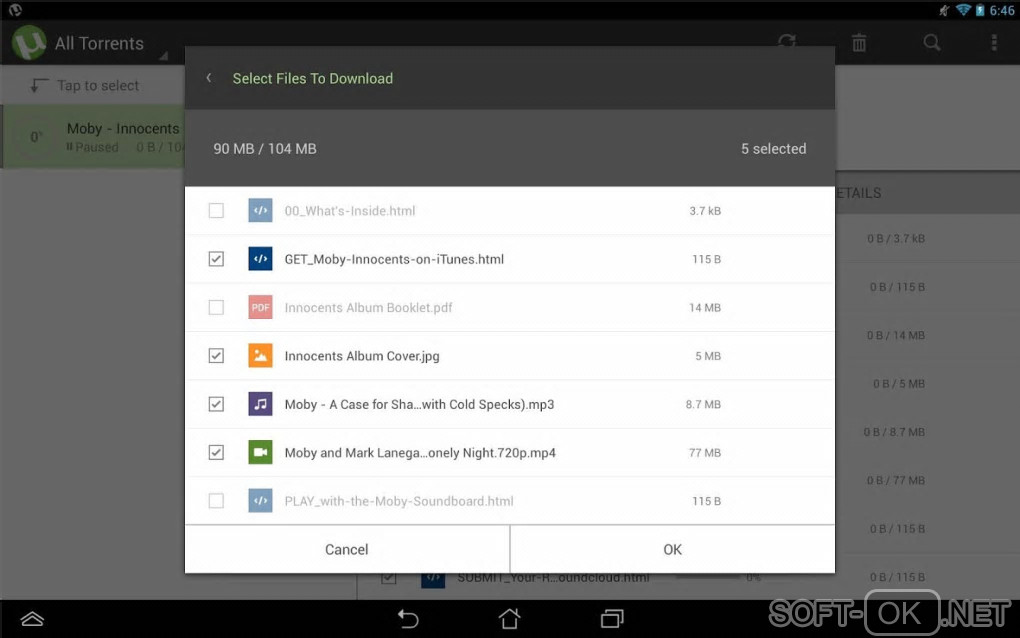1020x638 pixels.
Task: Click video icon of Onely Night.720p.mp4
Action: (260, 453)
